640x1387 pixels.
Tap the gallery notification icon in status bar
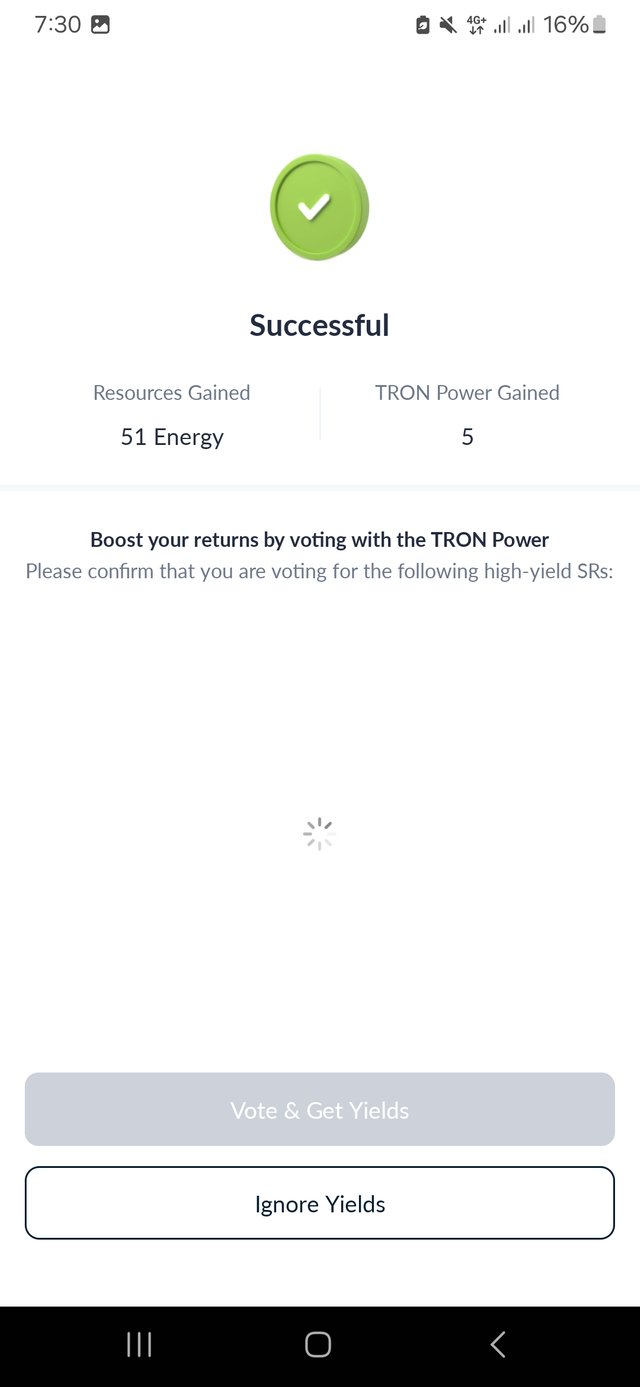coord(100,25)
